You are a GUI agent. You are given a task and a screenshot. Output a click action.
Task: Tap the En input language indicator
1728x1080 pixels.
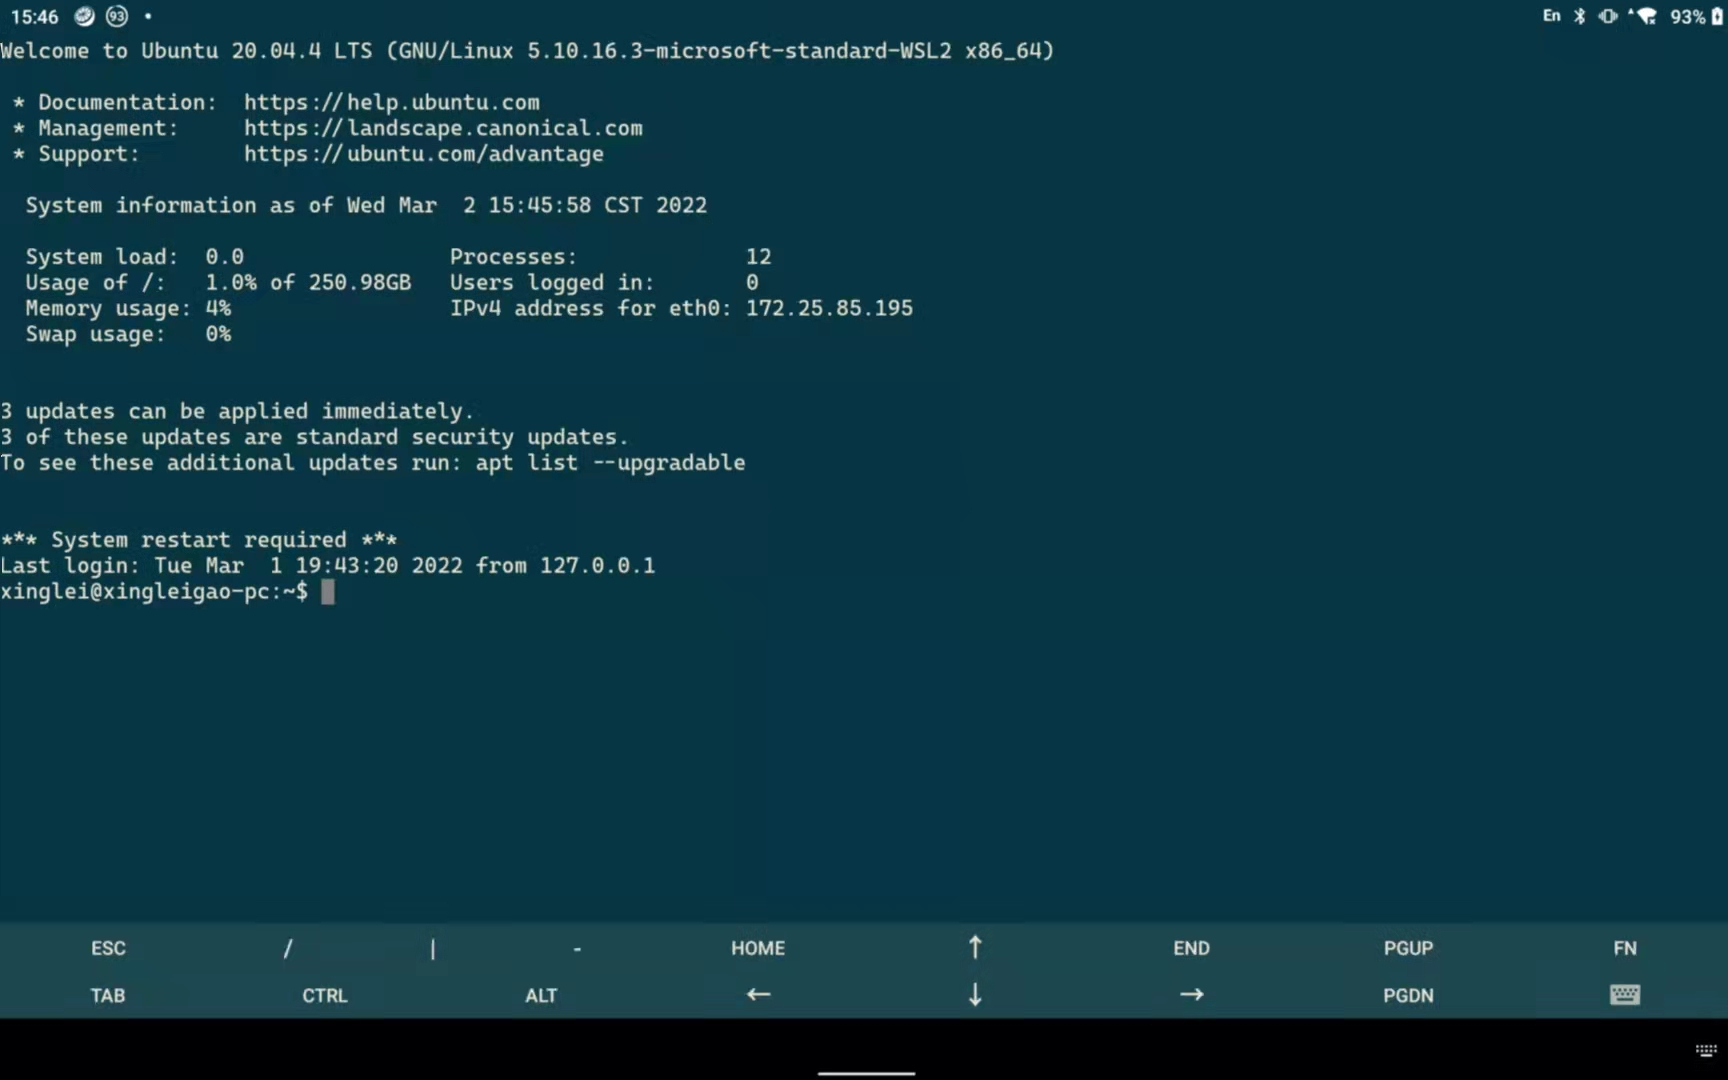point(1551,16)
